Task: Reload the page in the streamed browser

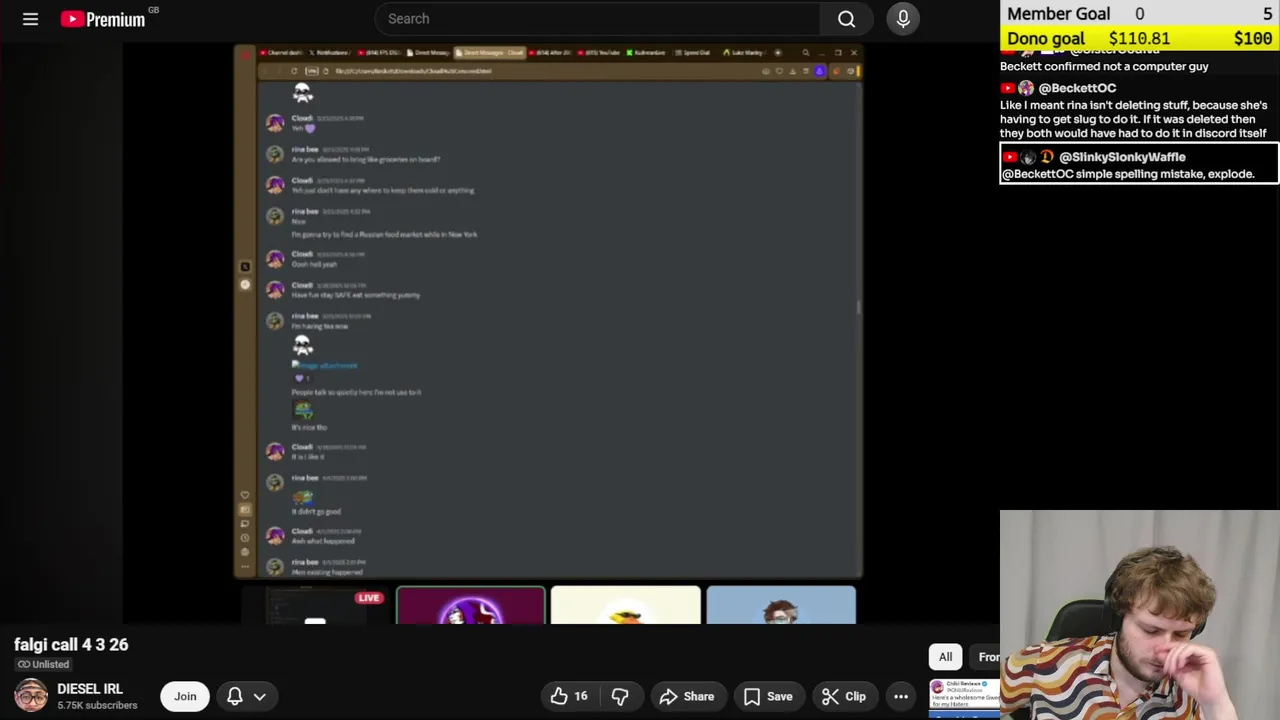Action: coord(294,71)
